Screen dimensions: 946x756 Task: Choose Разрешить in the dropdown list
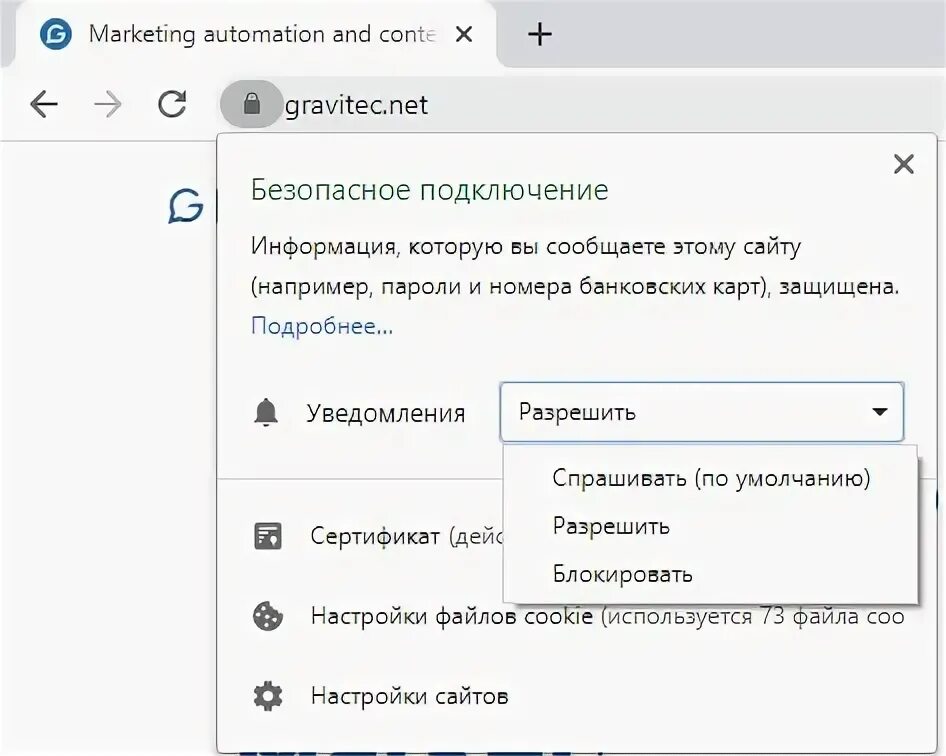(611, 526)
